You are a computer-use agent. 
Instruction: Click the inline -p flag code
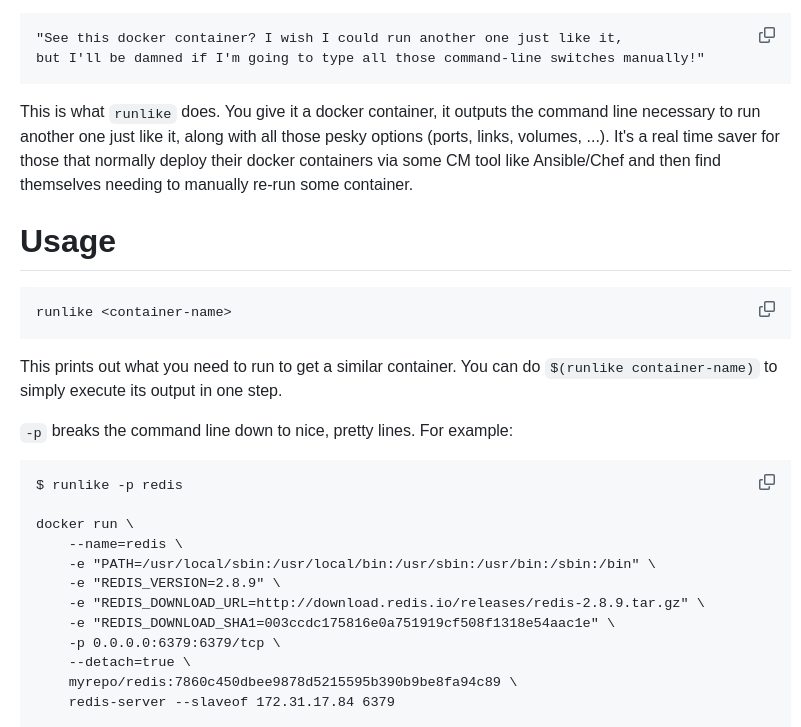(33, 432)
